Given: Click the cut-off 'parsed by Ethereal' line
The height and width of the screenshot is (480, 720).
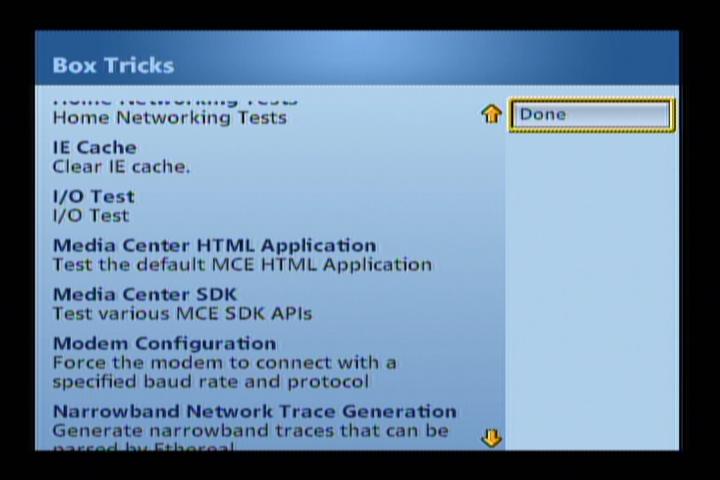Looking at the screenshot, I should [143, 446].
